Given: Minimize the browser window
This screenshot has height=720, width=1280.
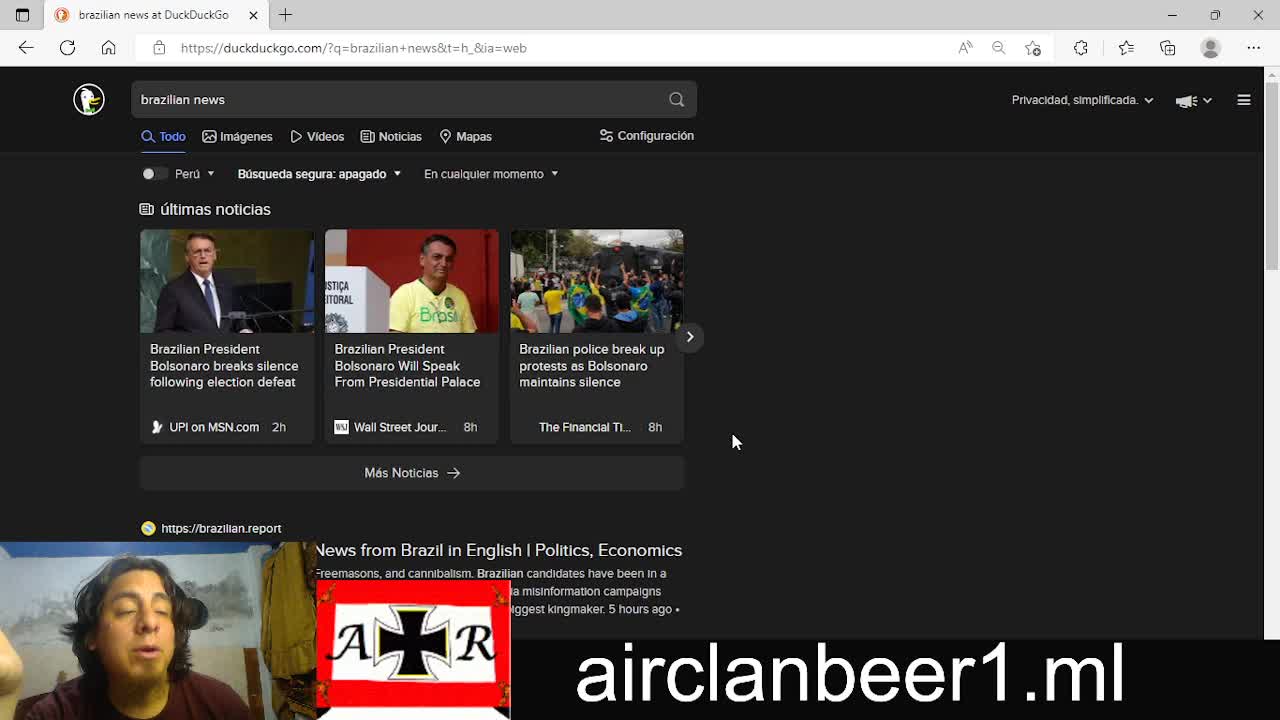Looking at the screenshot, I should coord(1172,15).
